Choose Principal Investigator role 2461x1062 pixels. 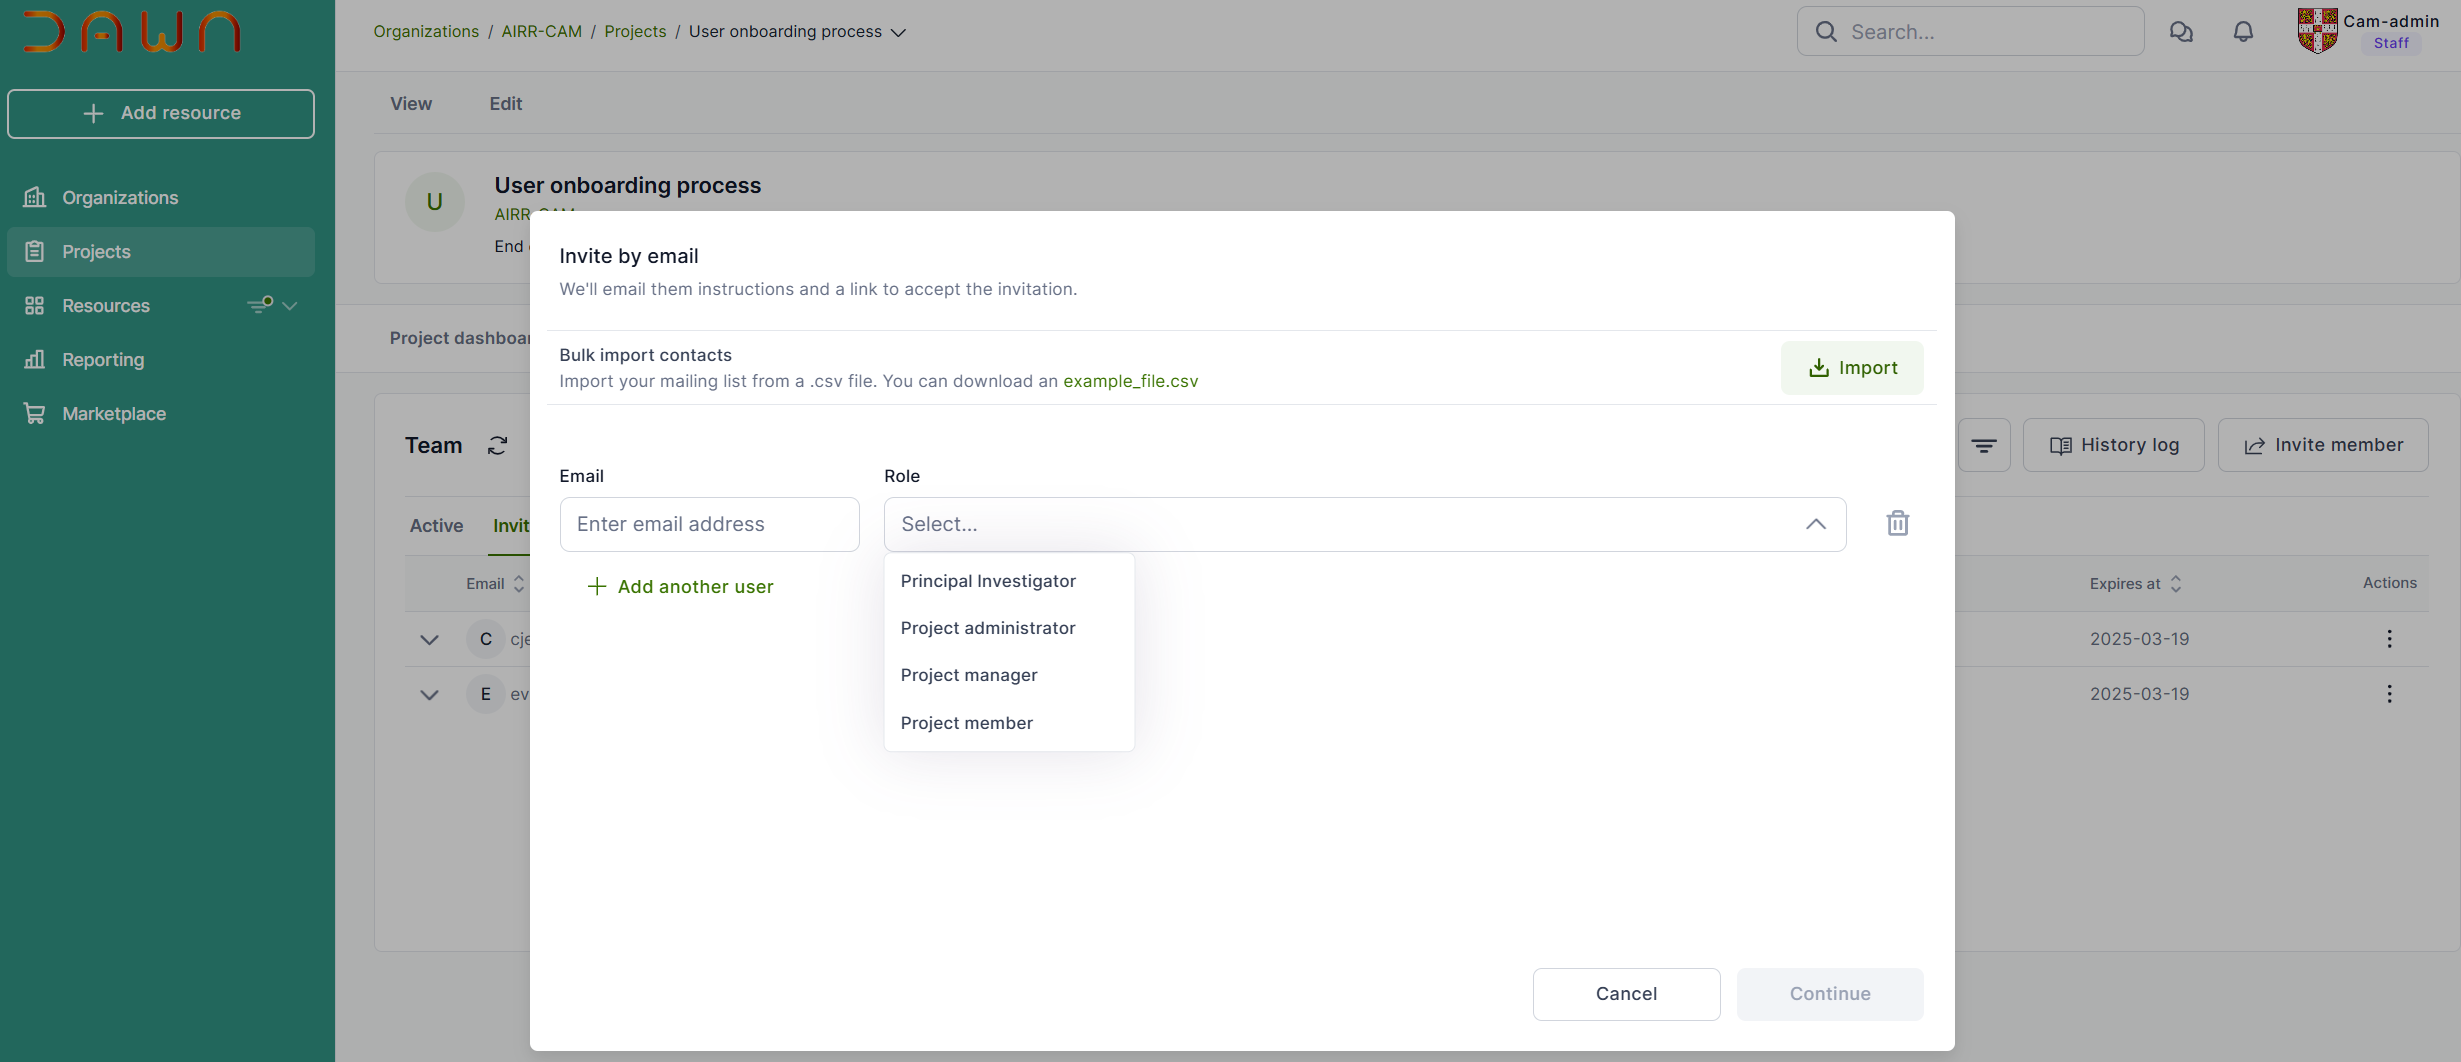988,581
